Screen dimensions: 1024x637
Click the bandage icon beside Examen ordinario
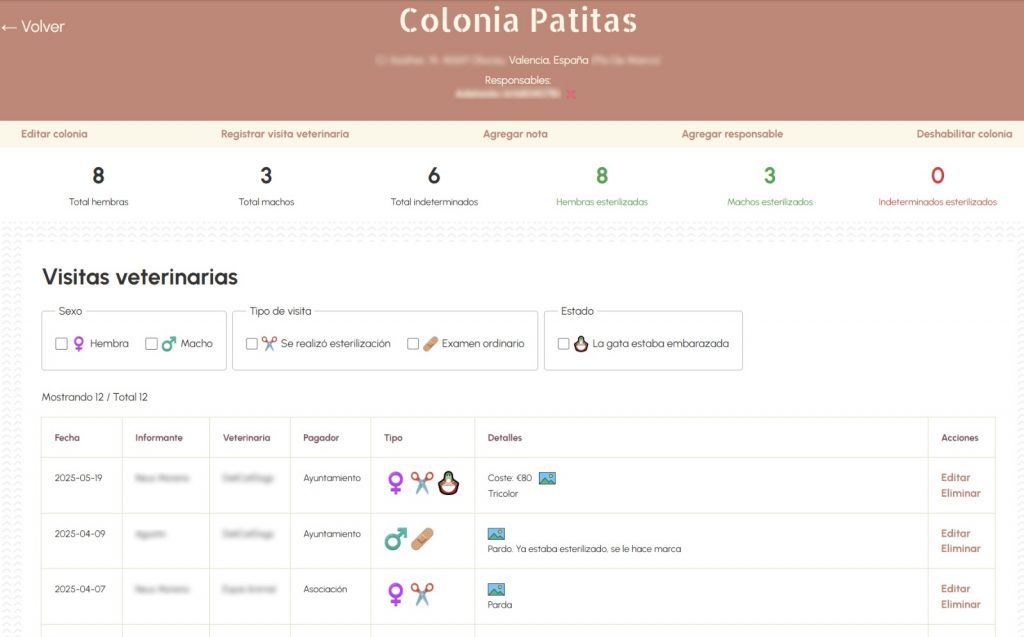pyautogui.click(x=431, y=343)
